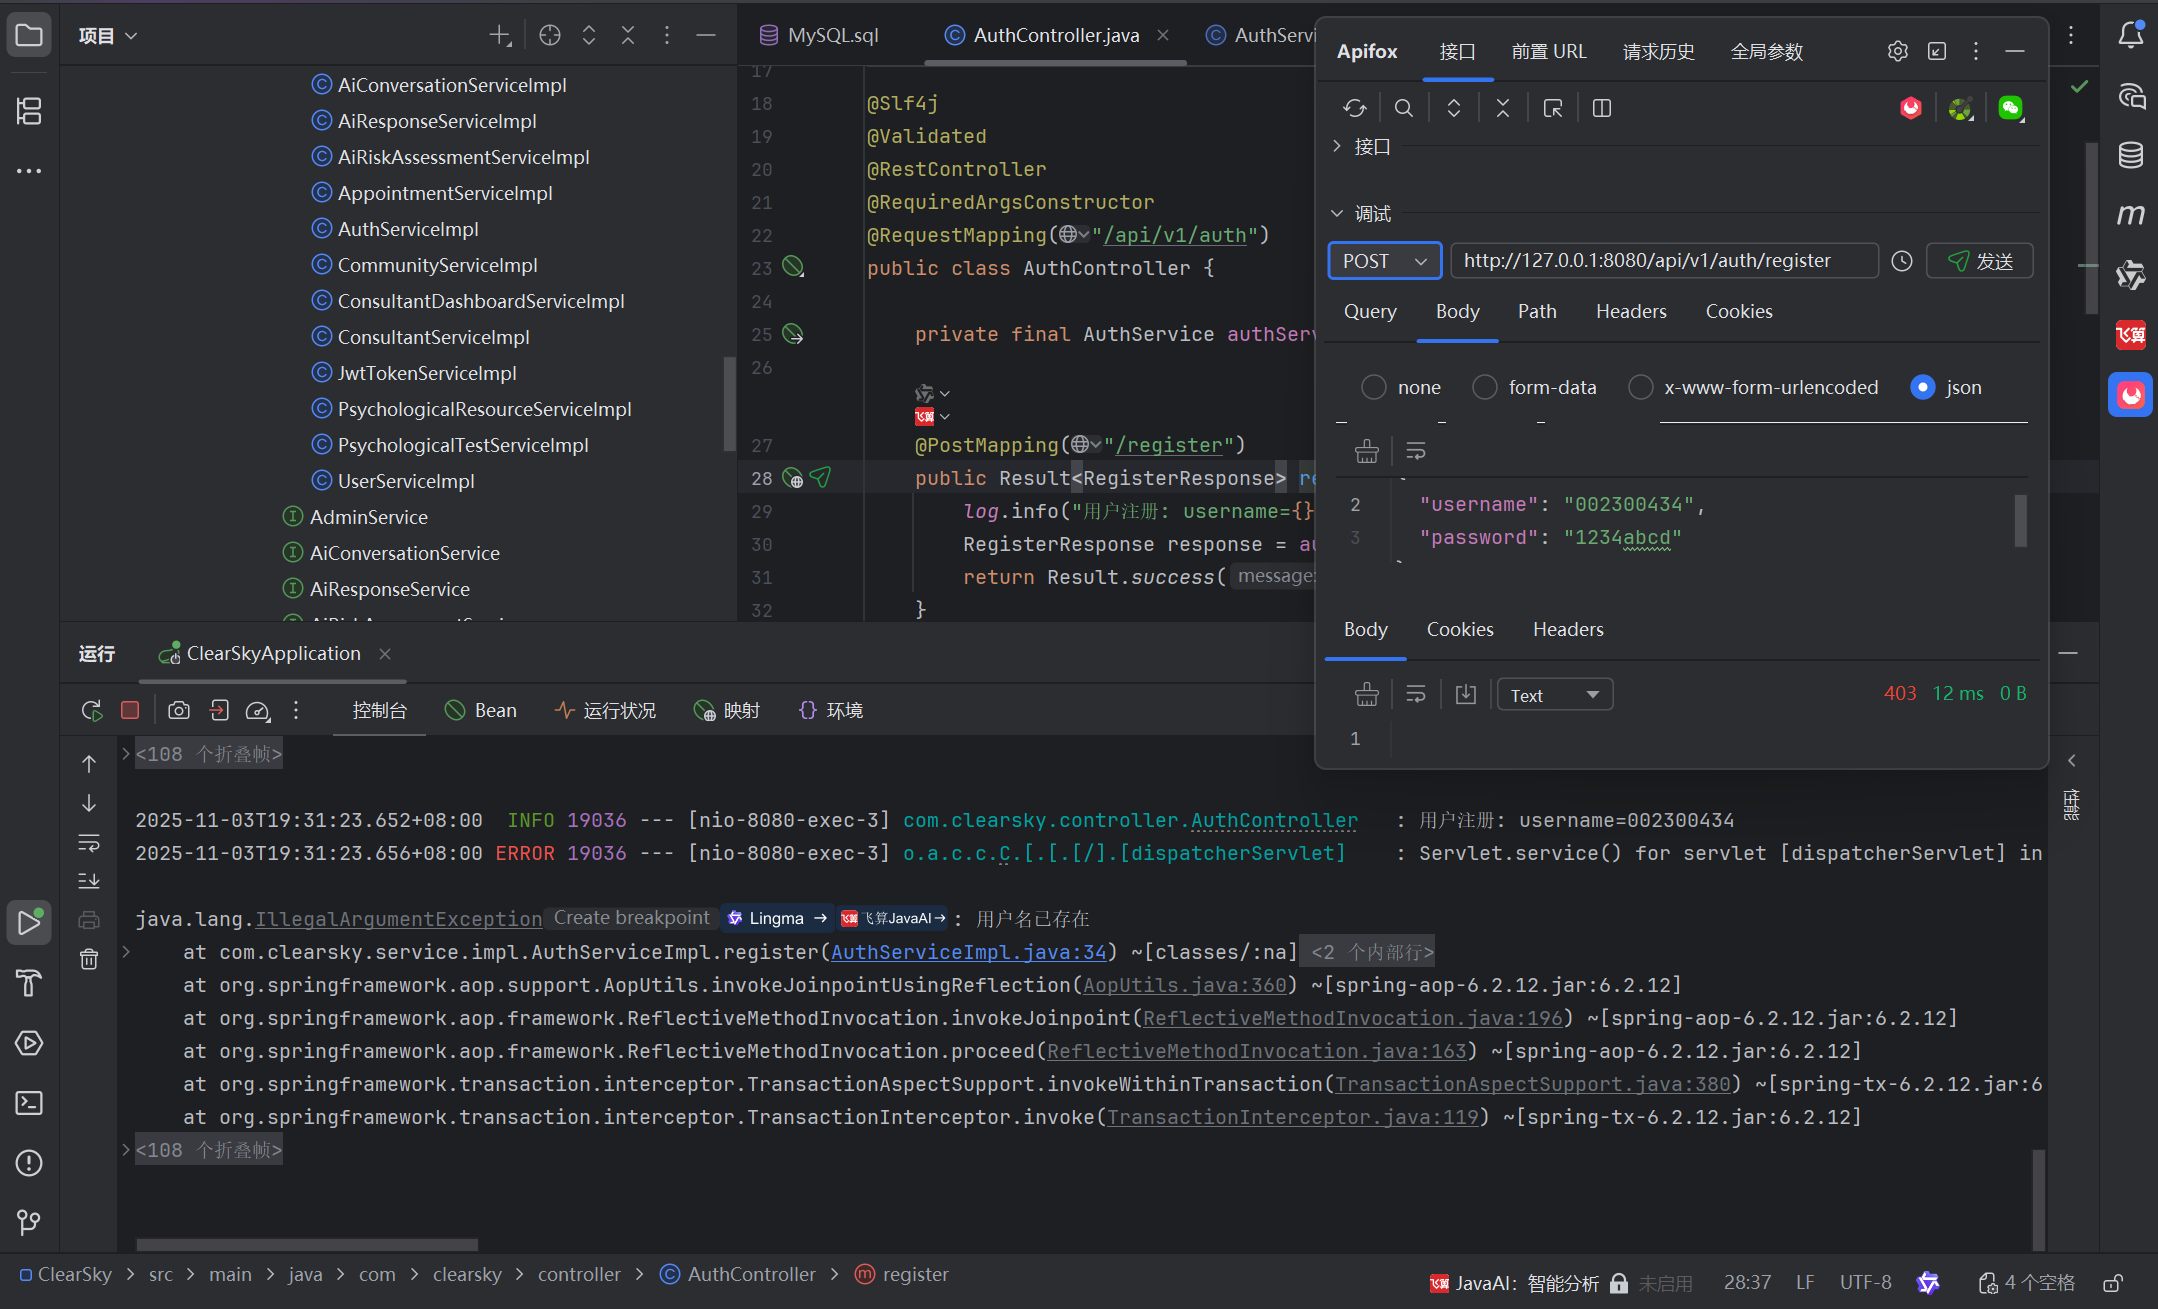Switch to the 请求历史 tab
Screen dimensions: 2158x1309
click(1659, 51)
